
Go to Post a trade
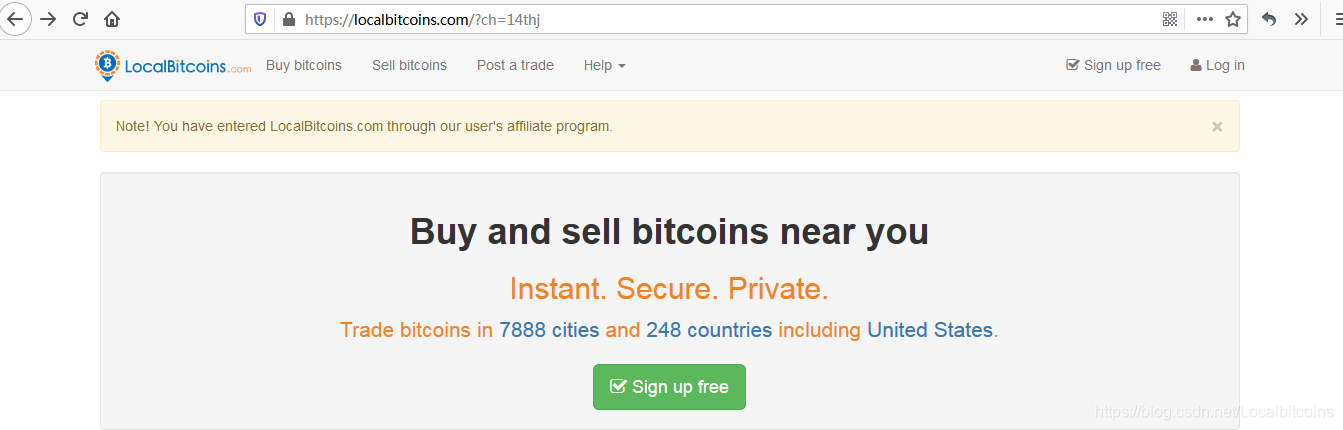(515, 65)
